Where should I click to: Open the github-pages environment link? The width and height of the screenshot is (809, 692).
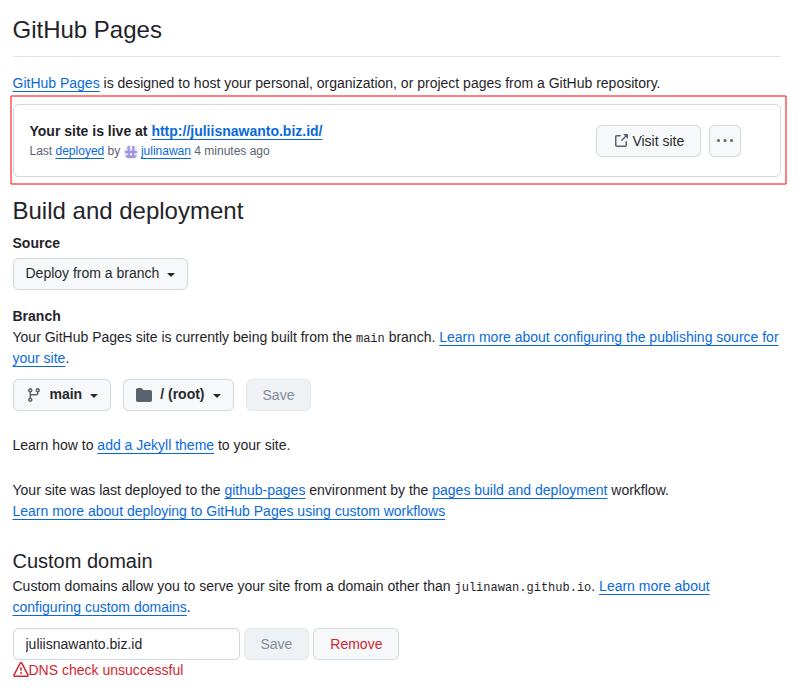[x=265, y=490]
